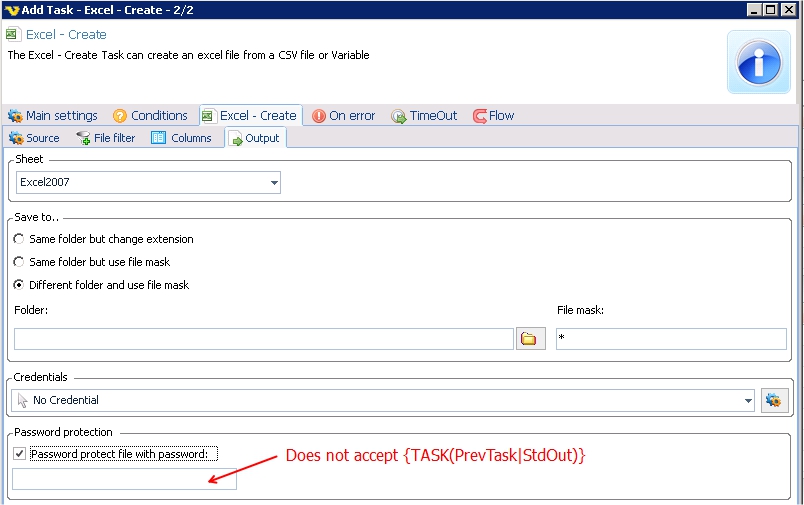This screenshot has width=804, height=505.
Task: Show the Columns sub-tab
Action: pyautogui.click(x=182, y=138)
